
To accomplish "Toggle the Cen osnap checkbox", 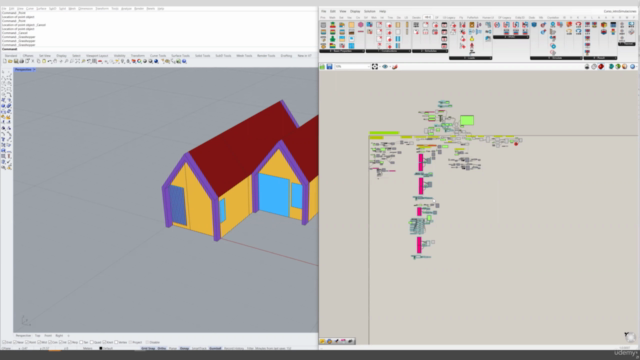I will coord(50,342).
